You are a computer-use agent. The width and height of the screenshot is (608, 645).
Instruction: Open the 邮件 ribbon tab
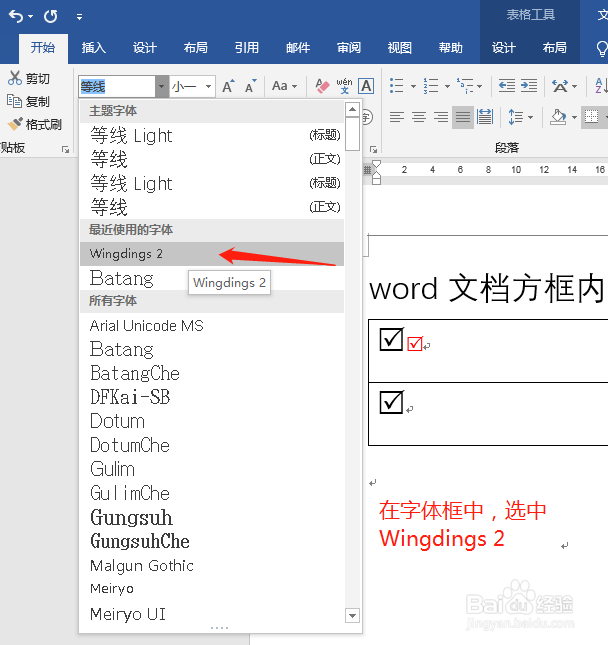point(298,48)
